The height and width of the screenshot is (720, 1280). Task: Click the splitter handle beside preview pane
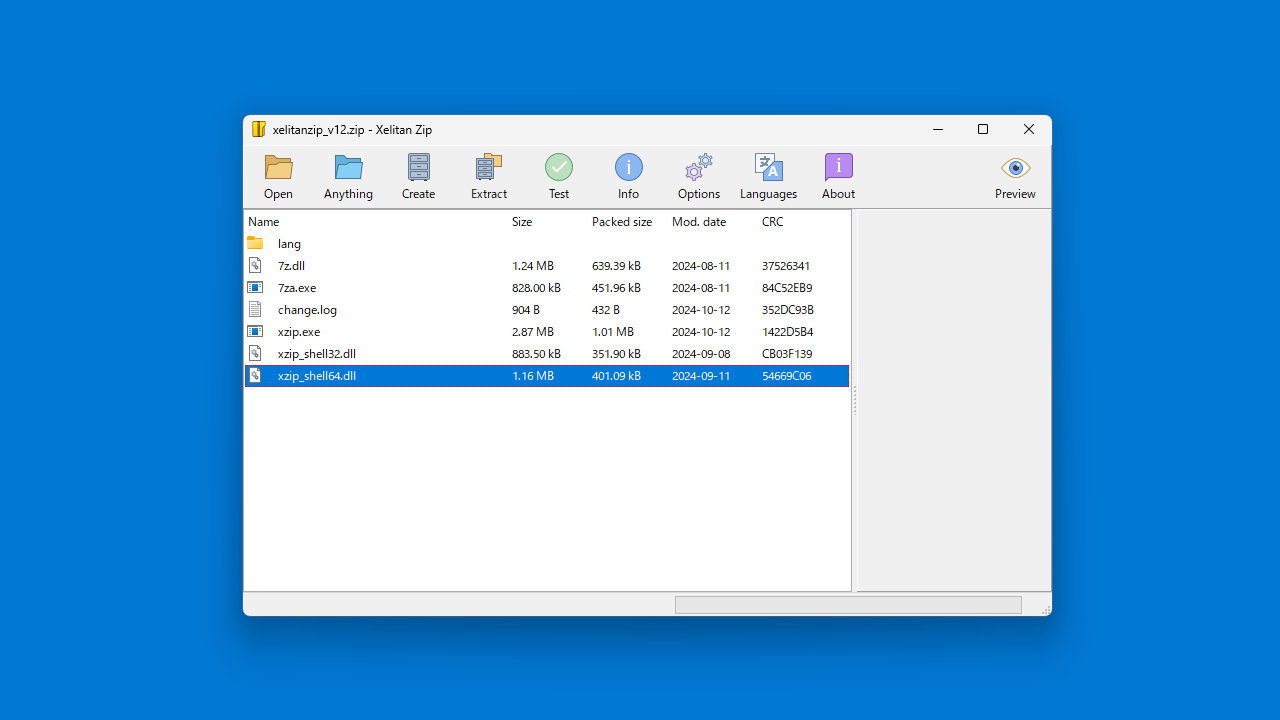coord(854,400)
